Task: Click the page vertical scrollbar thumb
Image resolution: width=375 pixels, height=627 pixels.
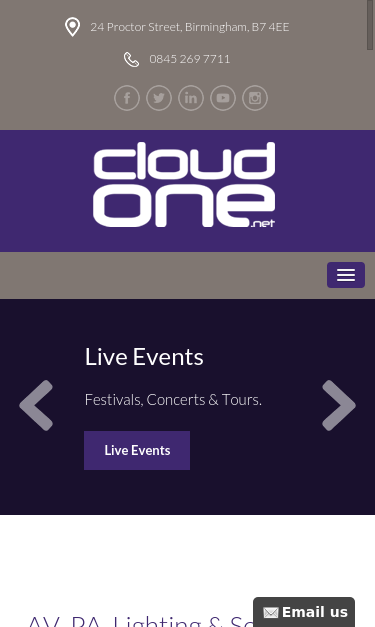Action: [370, 25]
